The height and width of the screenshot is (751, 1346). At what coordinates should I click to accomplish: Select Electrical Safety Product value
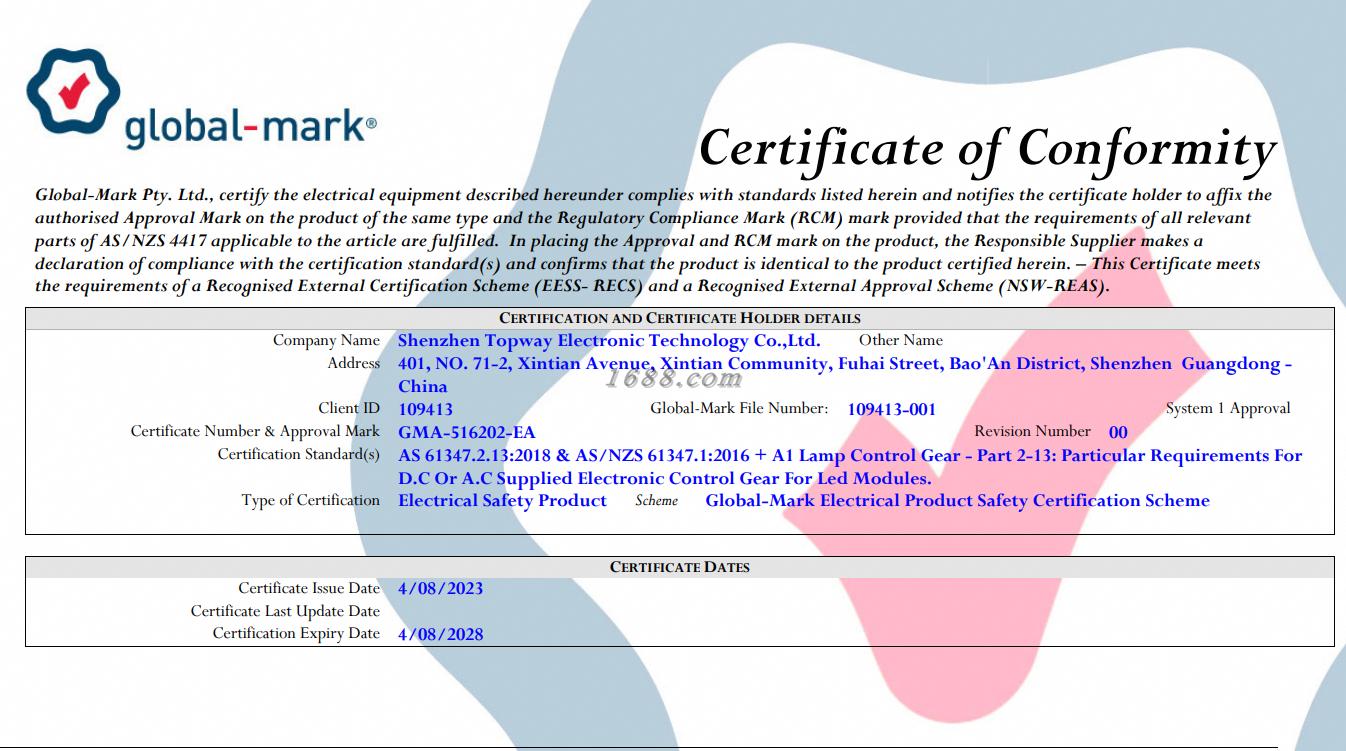coord(502,500)
